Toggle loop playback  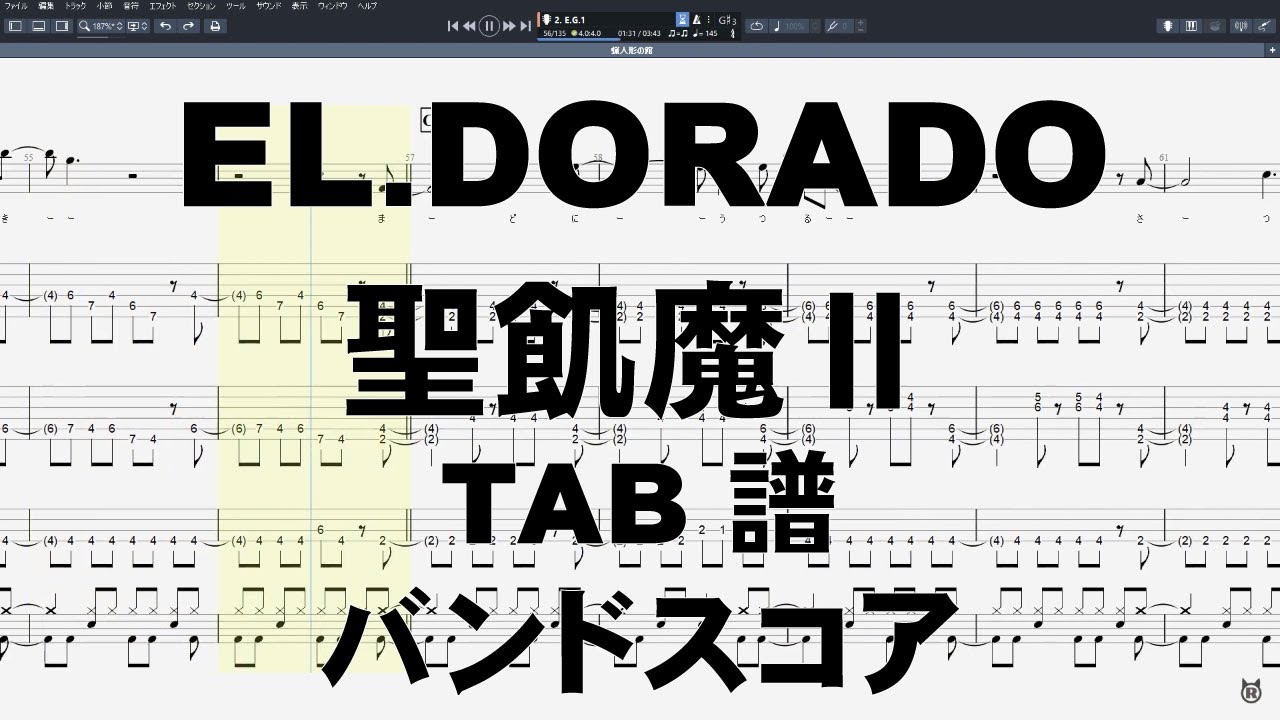pyautogui.click(x=757, y=26)
